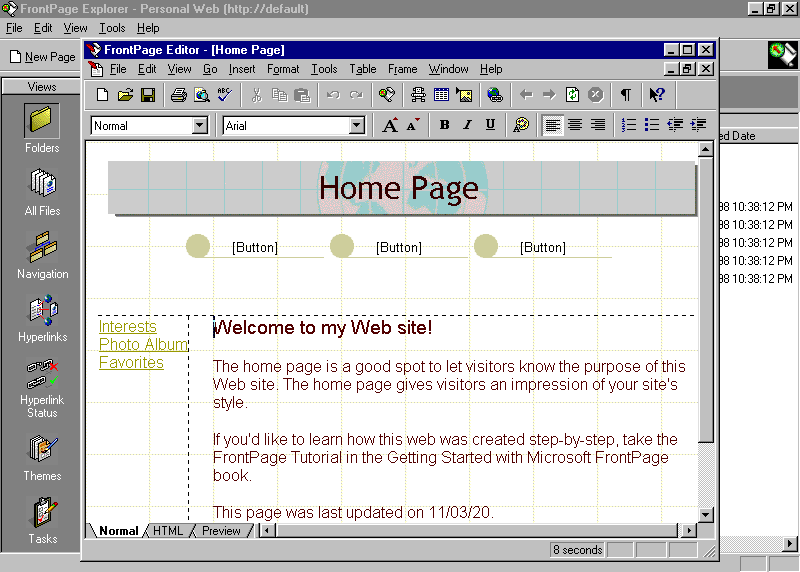Run the spelling check tool
The width and height of the screenshot is (800, 572).
click(224, 95)
